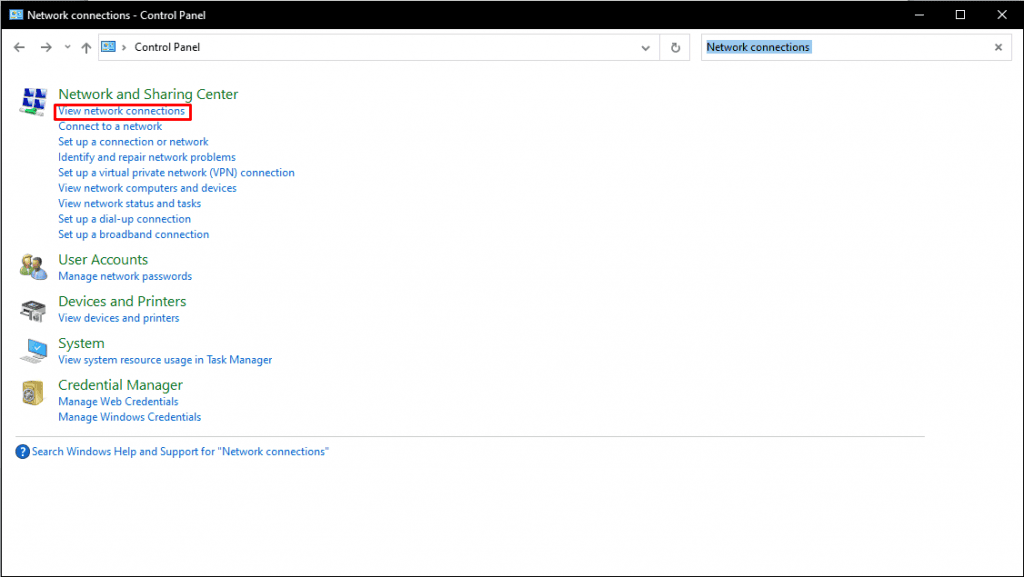The image size is (1024, 577).
Task: Open Set up a VPN connection link
Action: 176,172
